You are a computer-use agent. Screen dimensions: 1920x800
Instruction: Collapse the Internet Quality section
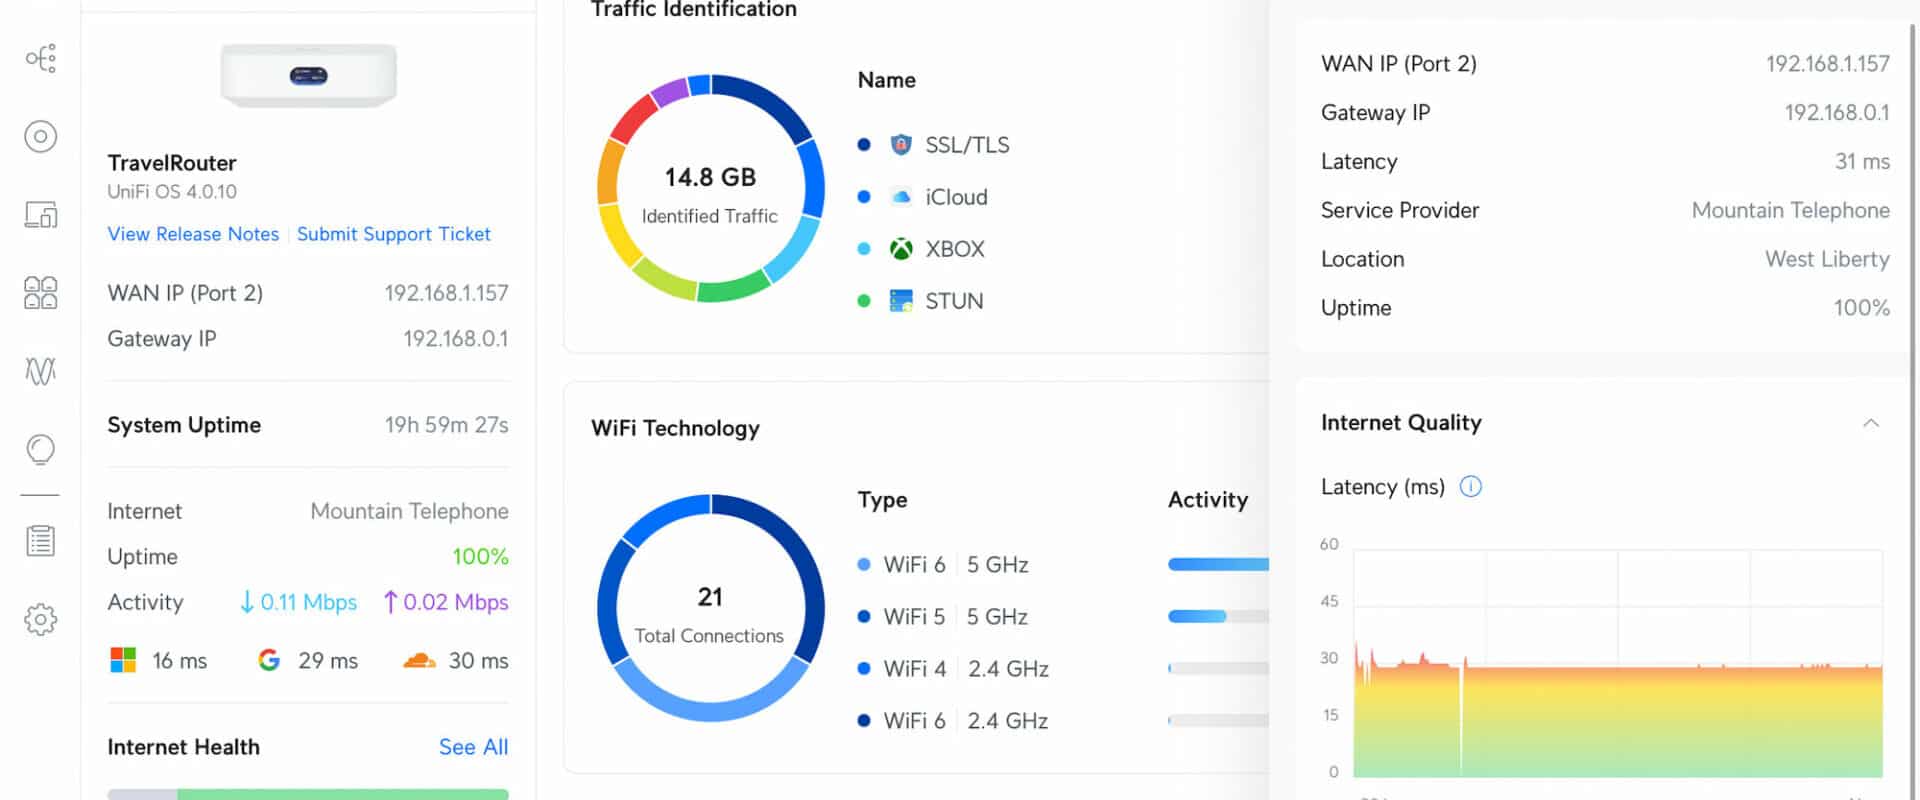(x=1870, y=423)
